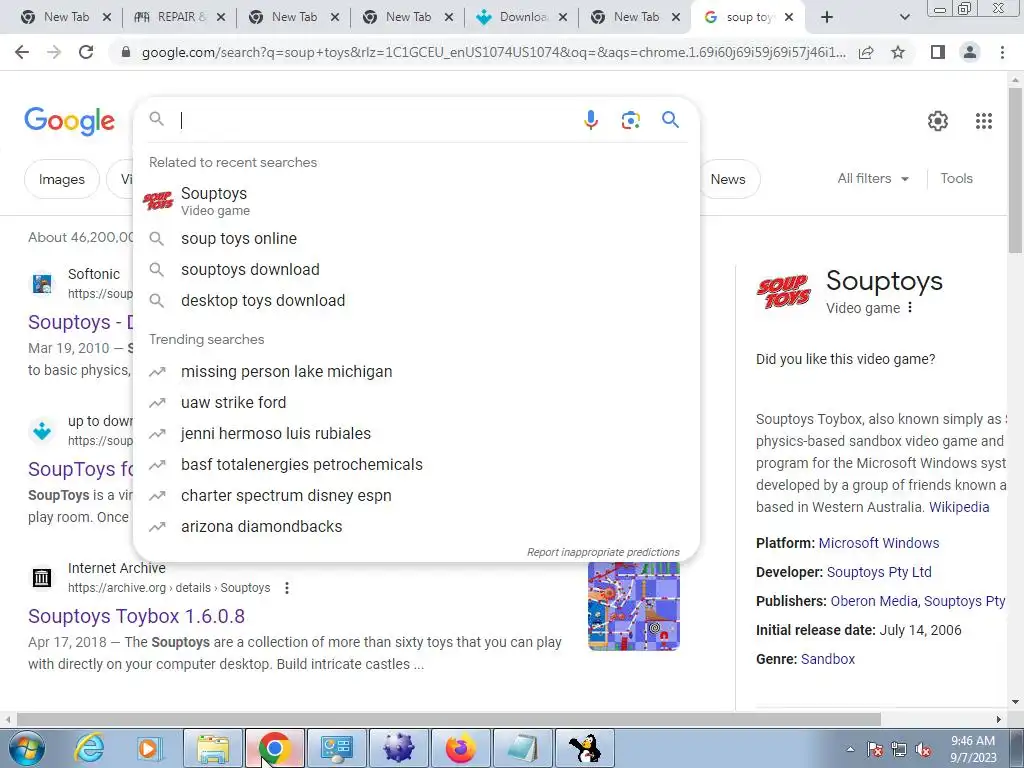1024x768 pixels.
Task: Open the Wikipedia link in knowledge panel
Action: [x=959, y=507]
